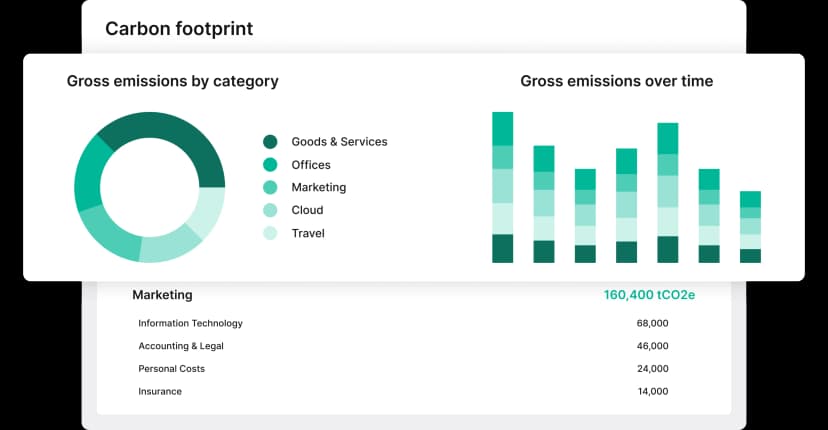
Task: Select the Offices legend color dot
Action: coord(270,165)
